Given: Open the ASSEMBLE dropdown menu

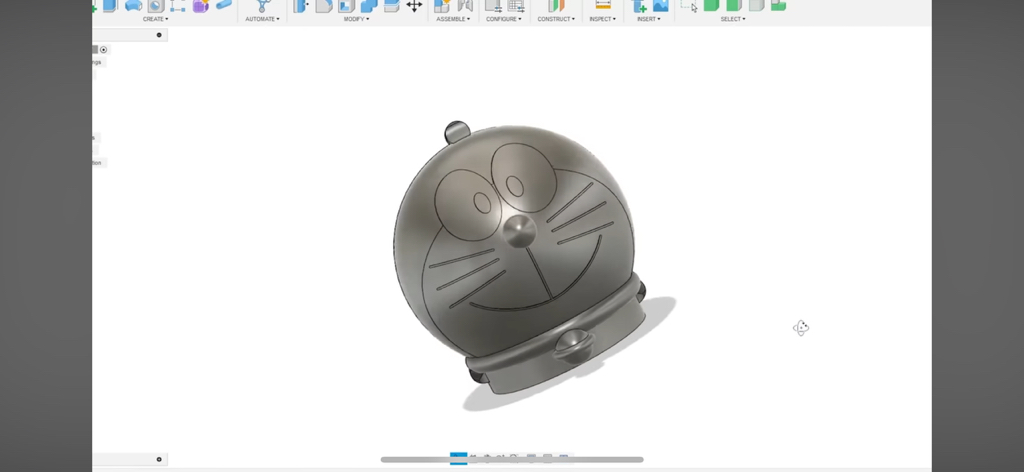Looking at the screenshot, I should (453, 19).
